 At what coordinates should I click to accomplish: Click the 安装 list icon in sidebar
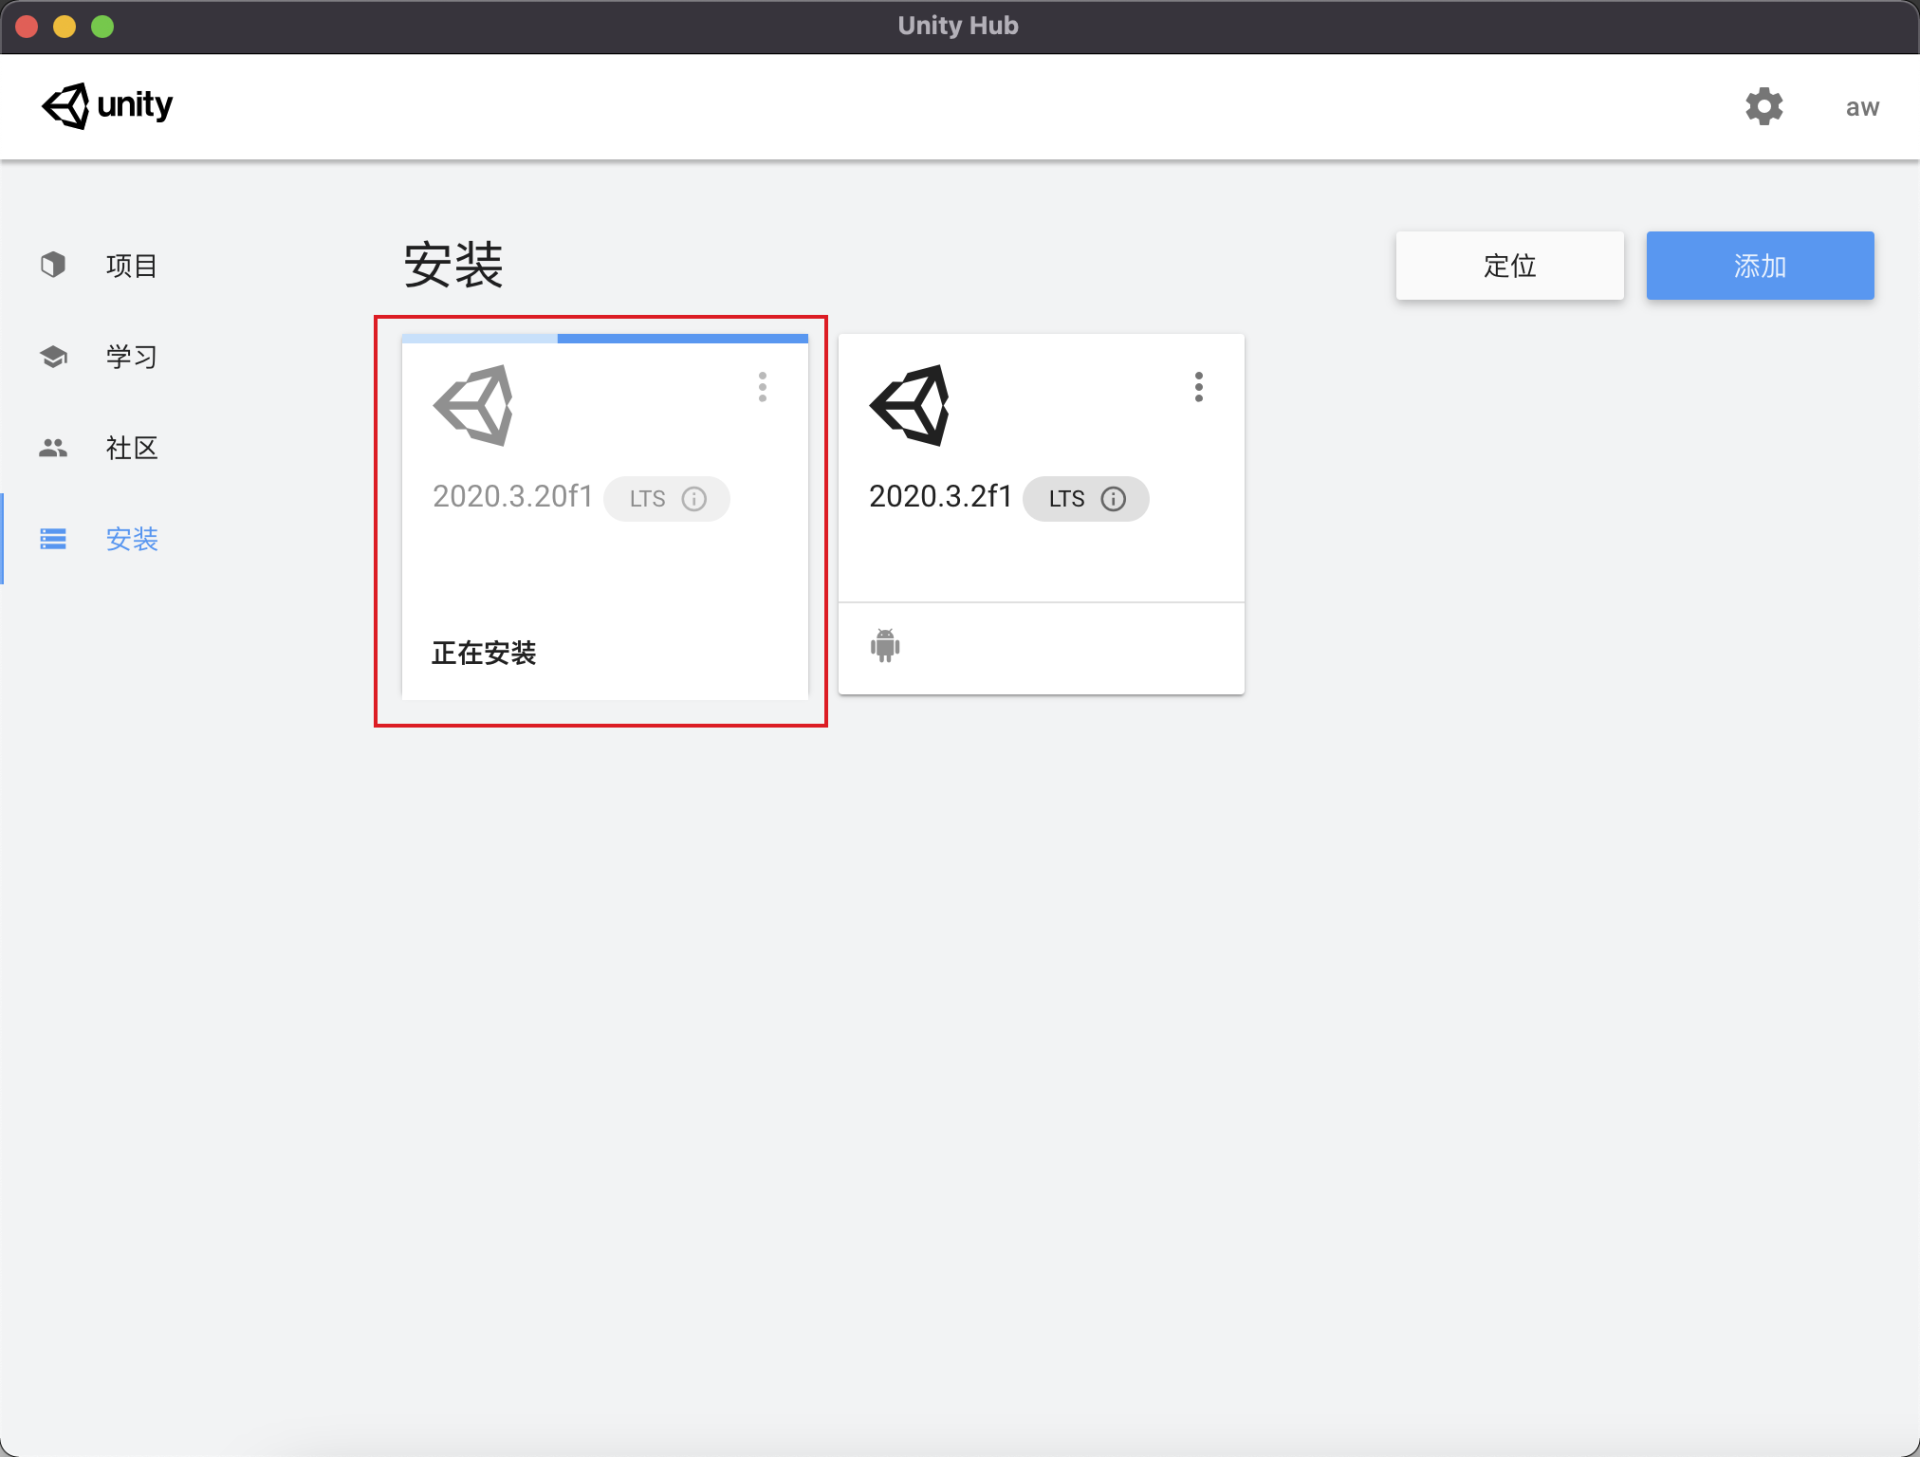click(x=53, y=539)
